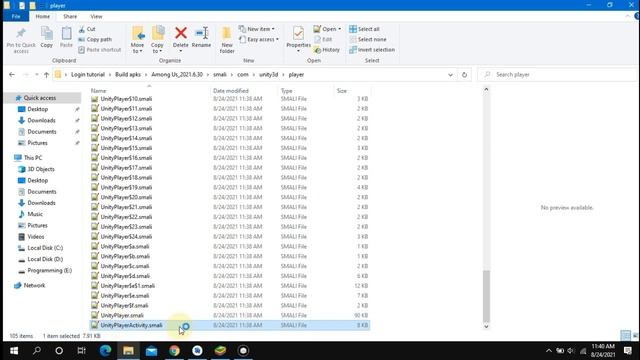Image resolution: width=640 pixels, height=360 pixels.
Task: Click 'unity3d' in the address breadcrumb
Action: click(x=269, y=75)
